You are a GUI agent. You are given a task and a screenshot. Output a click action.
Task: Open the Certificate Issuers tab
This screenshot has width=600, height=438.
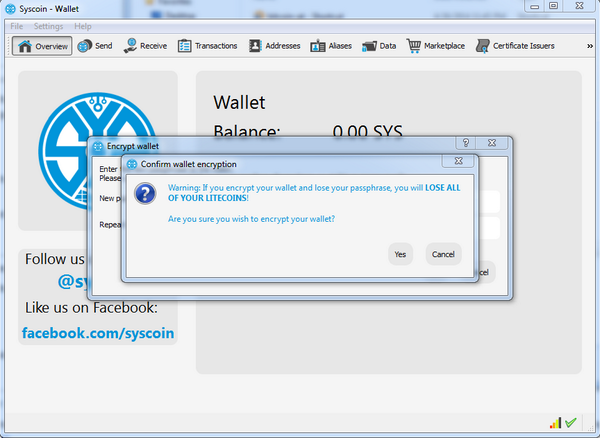515,46
